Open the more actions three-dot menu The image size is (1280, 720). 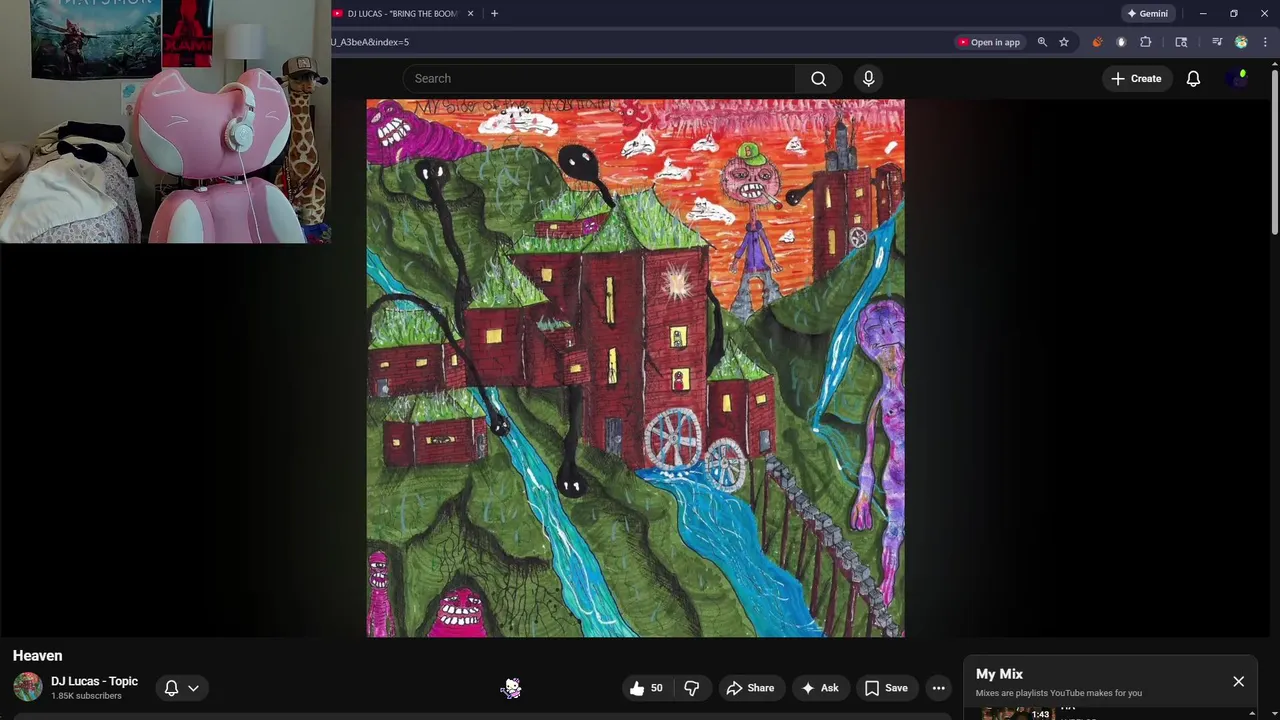pos(938,688)
